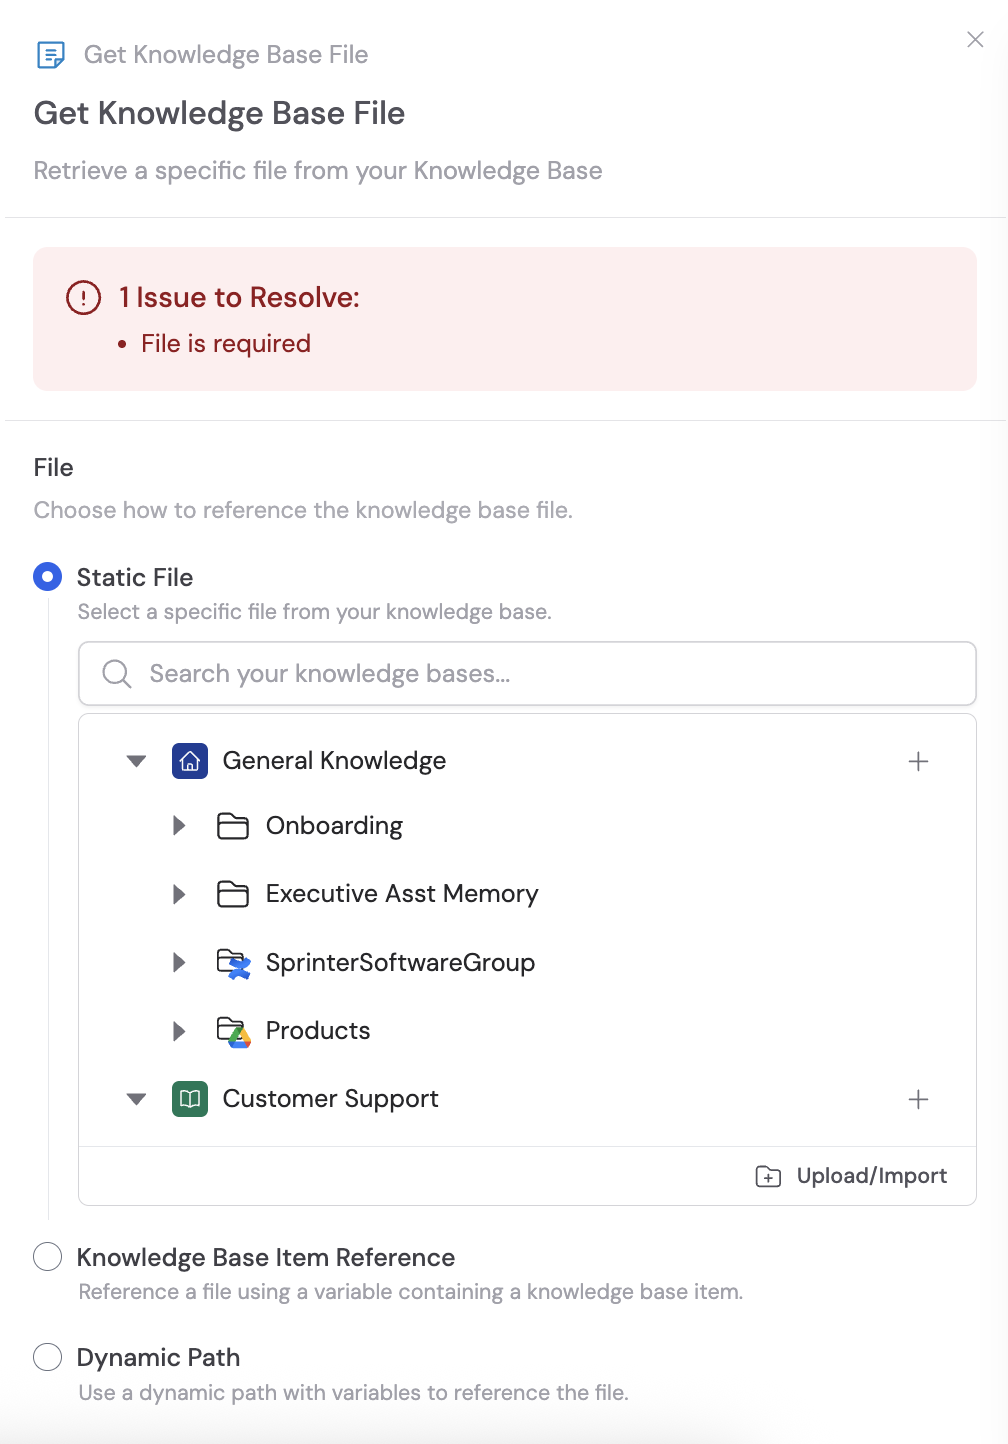Viewport: 1008px width, 1444px height.
Task: Click the plus button next to General Knowledge
Action: click(x=918, y=760)
